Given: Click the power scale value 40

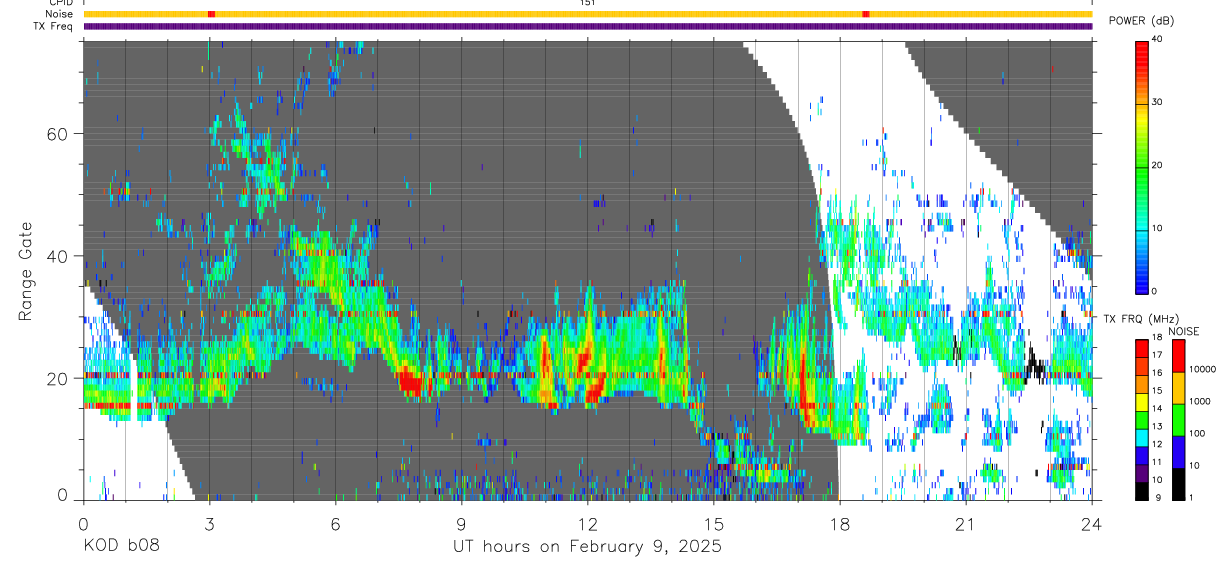Looking at the screenshot, I should (x=1157, y=40).
